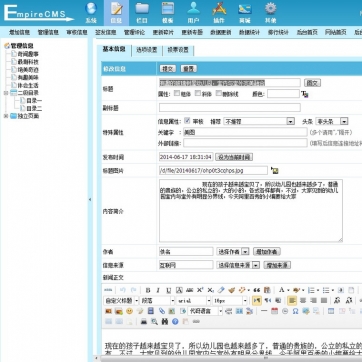Apply superscript X² in editor toolbar
This screenshot has width=362, height=362.
coord(200,290)
